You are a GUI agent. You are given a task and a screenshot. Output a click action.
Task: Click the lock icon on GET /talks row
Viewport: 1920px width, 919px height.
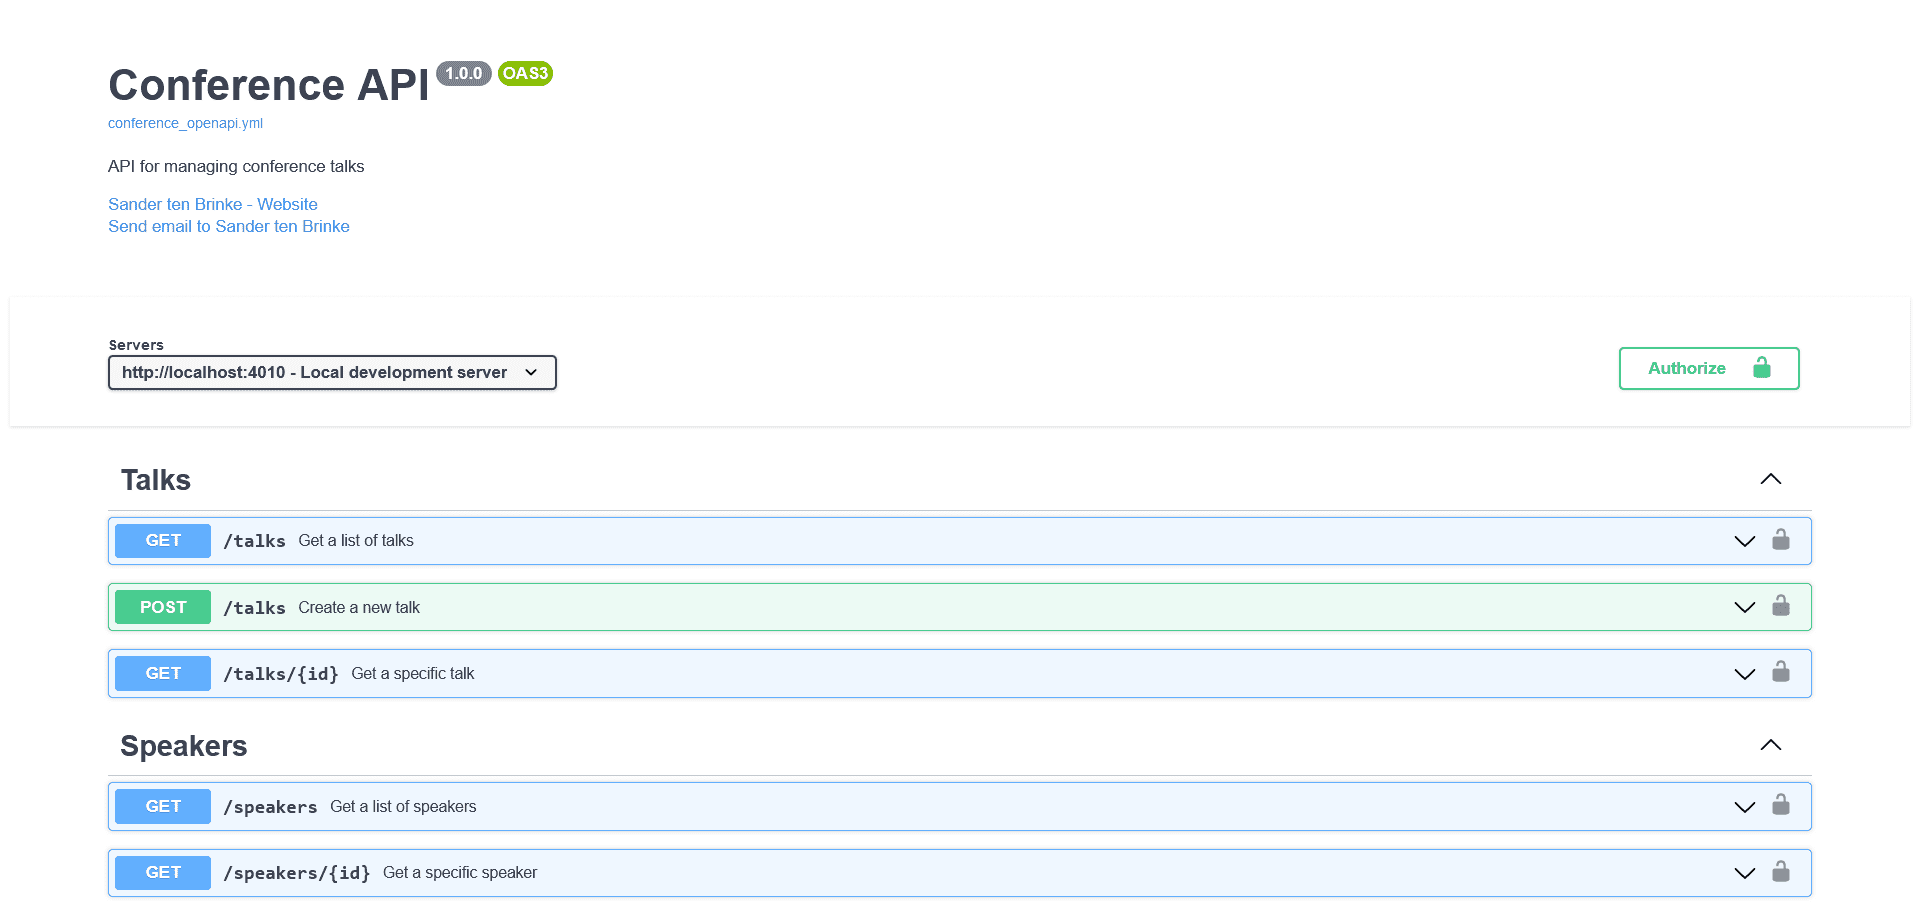[1781, 540]
